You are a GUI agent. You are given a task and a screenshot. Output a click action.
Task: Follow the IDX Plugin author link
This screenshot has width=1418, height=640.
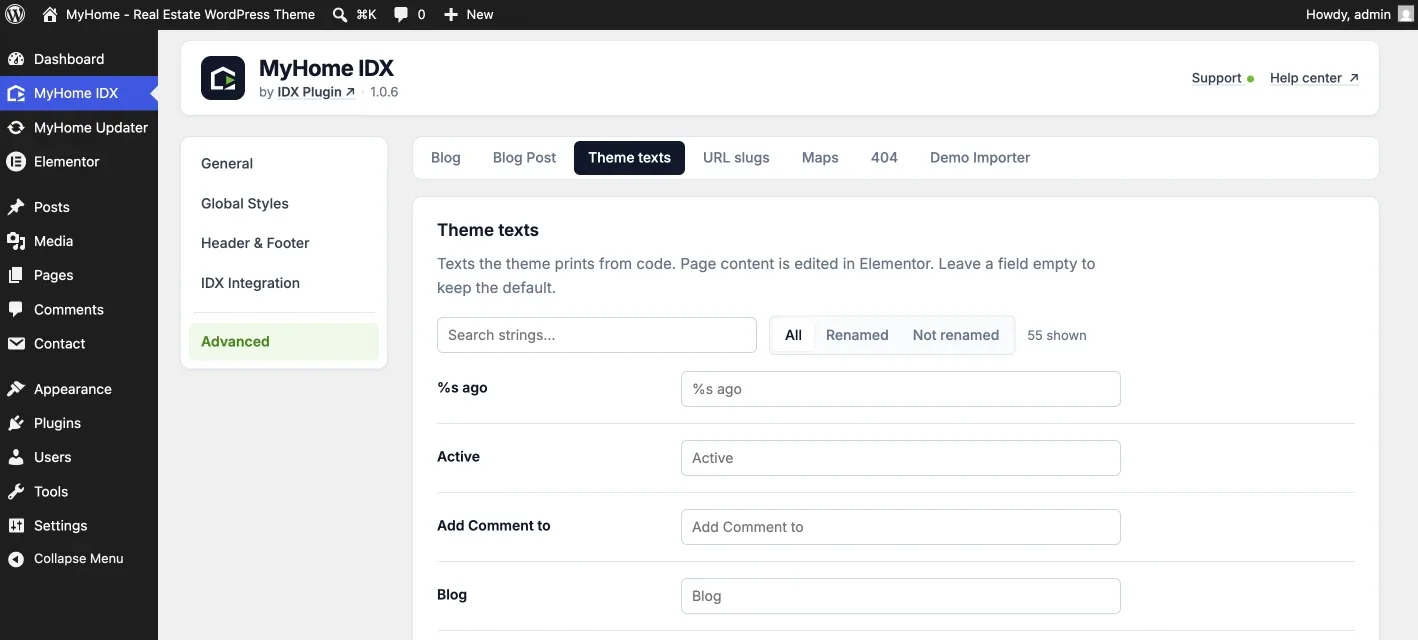(316, 92)
